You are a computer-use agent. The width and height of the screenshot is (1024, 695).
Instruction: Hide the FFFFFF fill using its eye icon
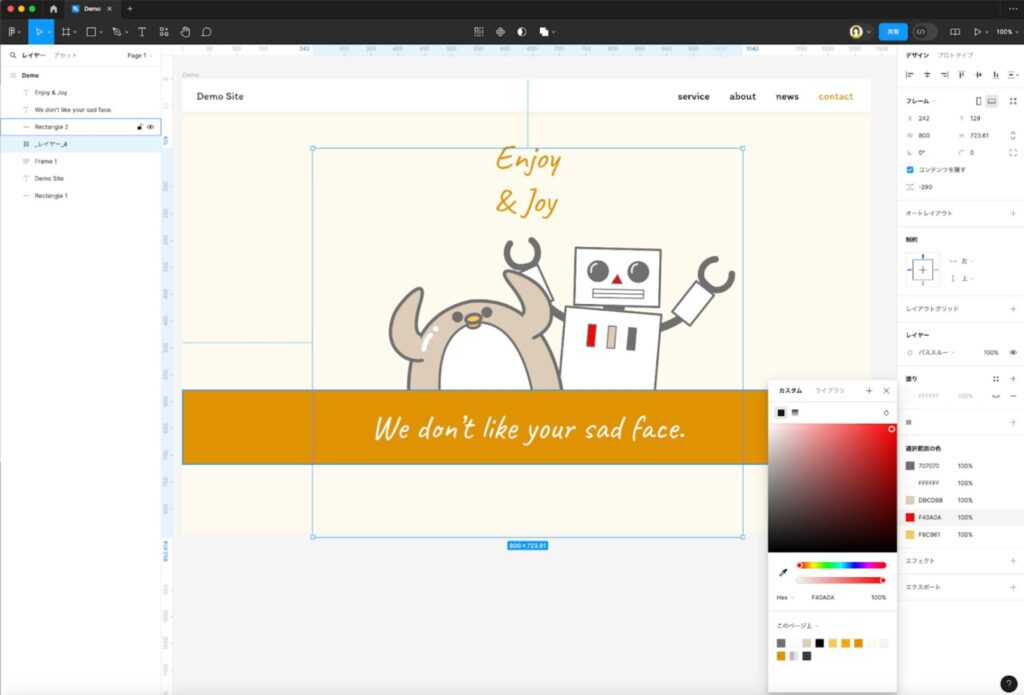click(996, 396)
